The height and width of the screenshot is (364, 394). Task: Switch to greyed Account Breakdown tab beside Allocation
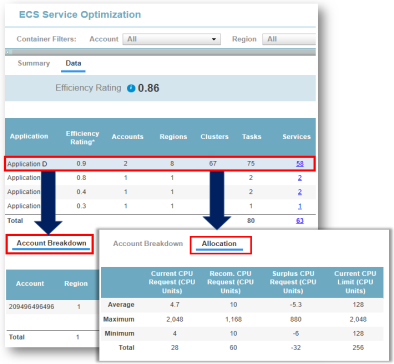[148, 244]
